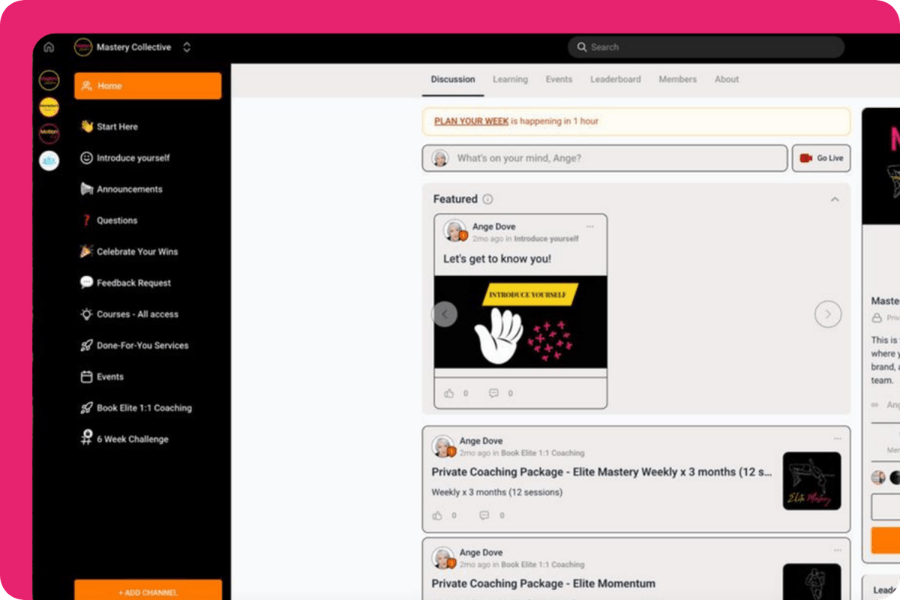Open the Celebrate Your Wins channel

point(137,252)
